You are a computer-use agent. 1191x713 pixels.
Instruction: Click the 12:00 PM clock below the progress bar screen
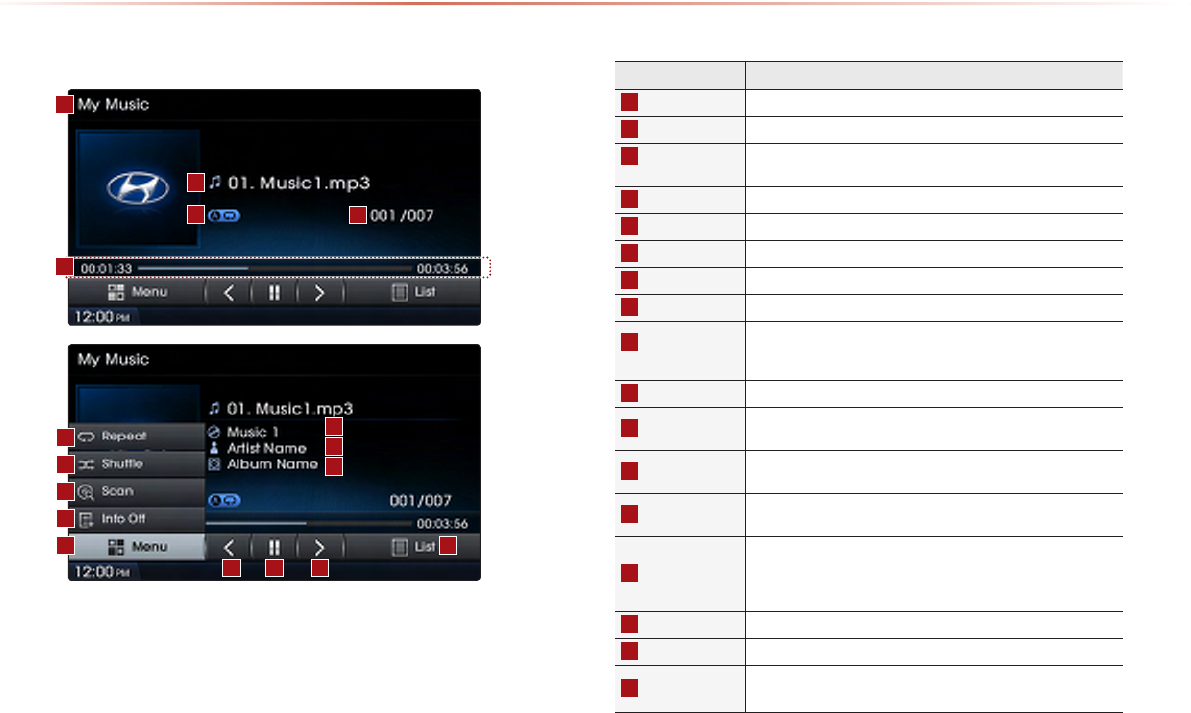coord(102,317)
